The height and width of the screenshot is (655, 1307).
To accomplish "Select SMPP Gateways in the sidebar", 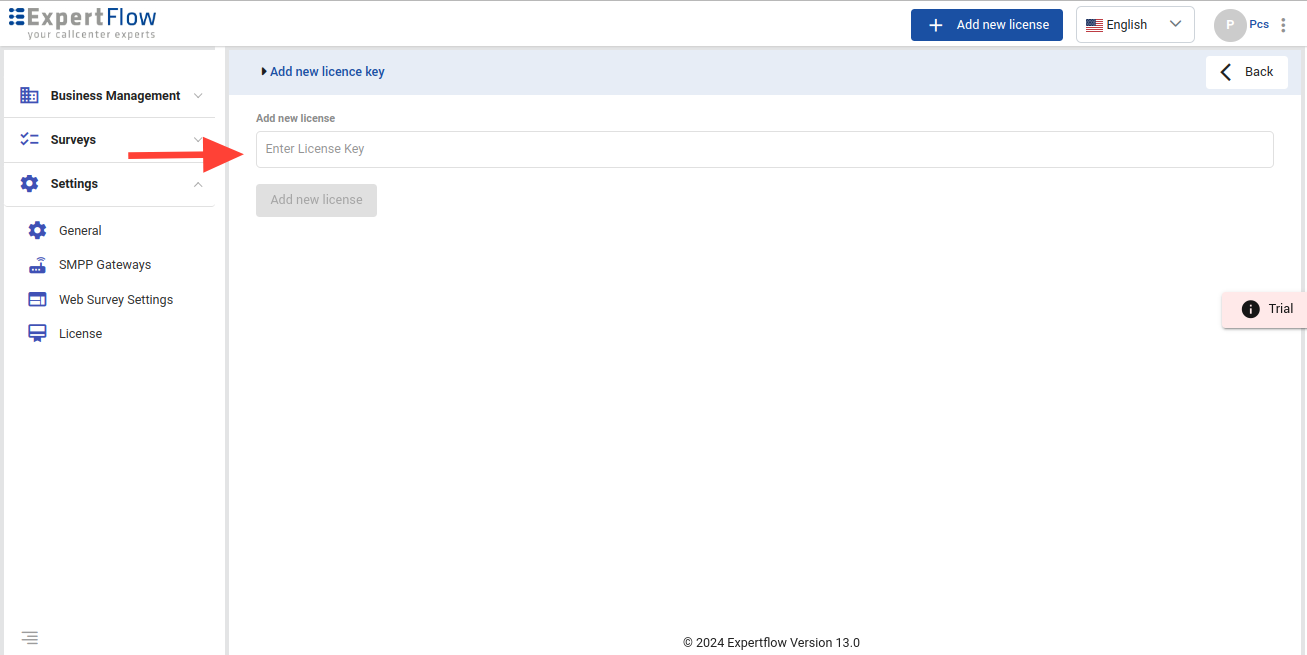I will pyautogui.click(x=105, y=265).
